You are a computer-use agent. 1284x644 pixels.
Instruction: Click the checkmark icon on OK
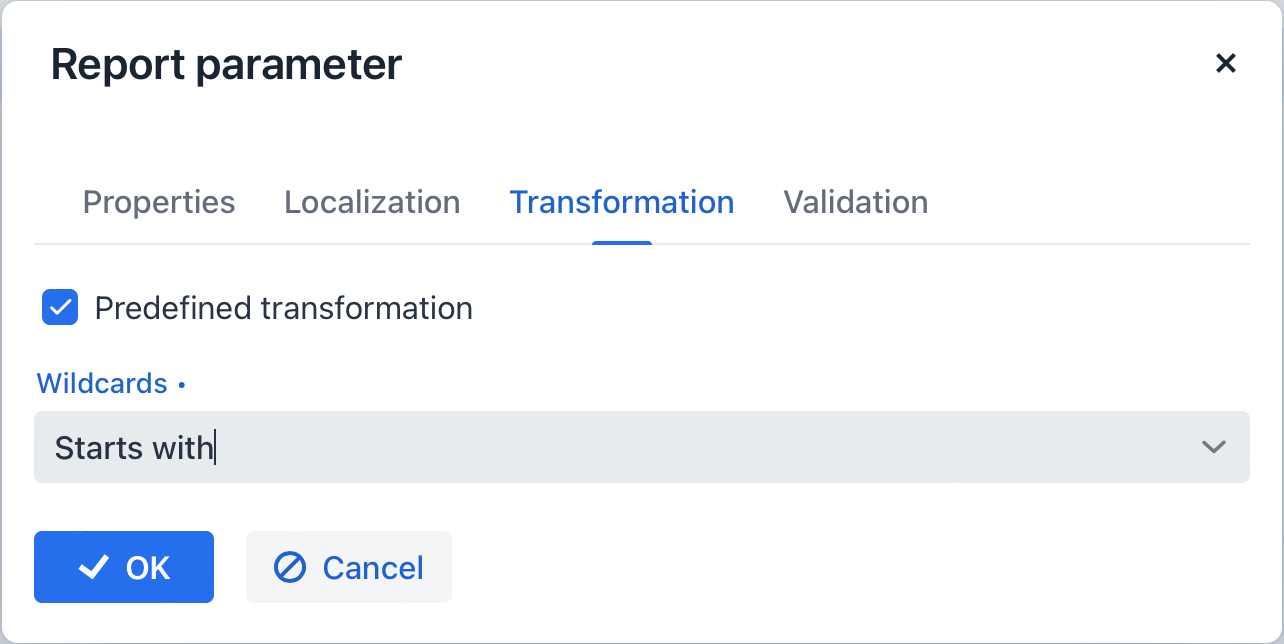[x=94, y=568]
